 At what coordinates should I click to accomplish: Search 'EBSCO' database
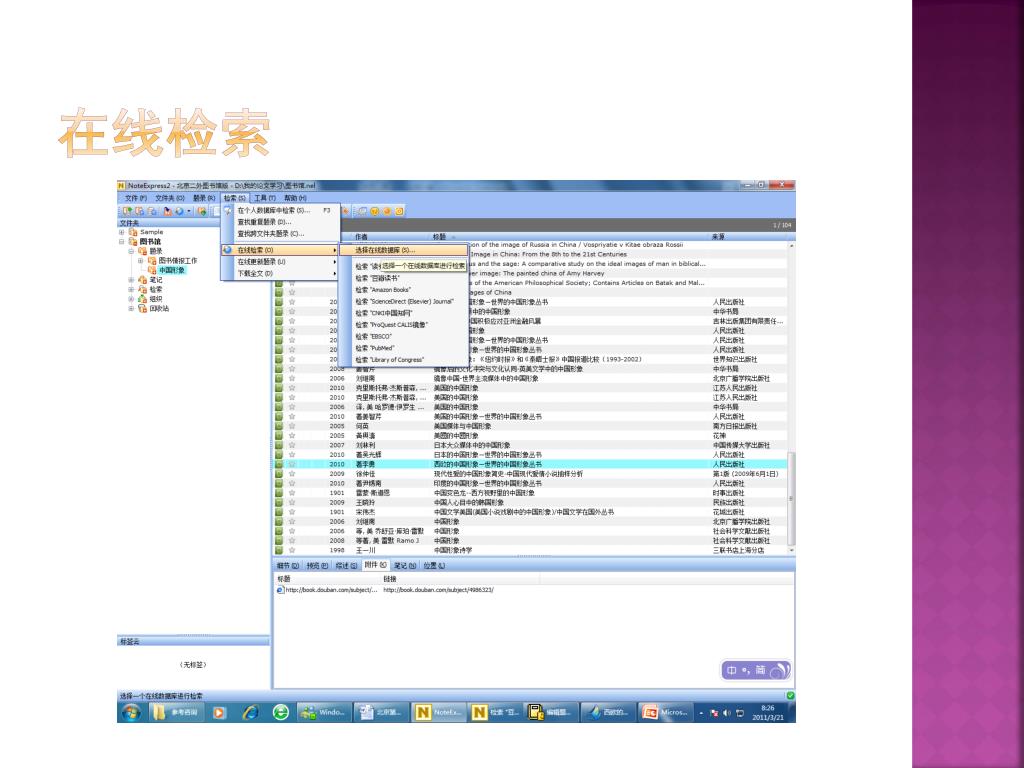(403, 337)
